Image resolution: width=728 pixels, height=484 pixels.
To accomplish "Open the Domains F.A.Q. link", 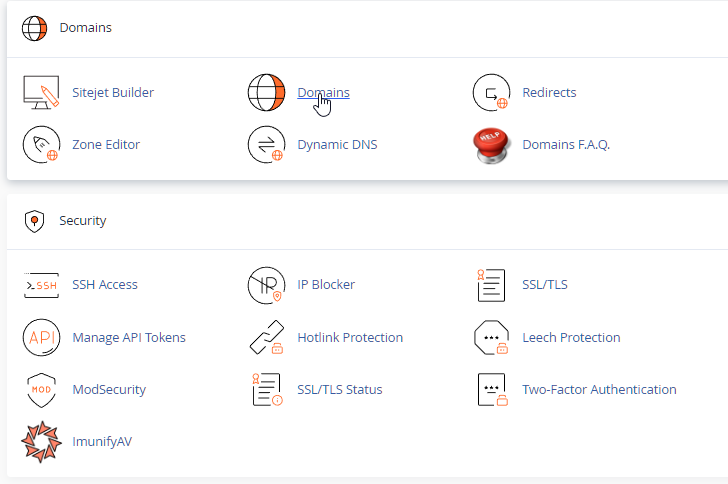I will tap(566, 144).
